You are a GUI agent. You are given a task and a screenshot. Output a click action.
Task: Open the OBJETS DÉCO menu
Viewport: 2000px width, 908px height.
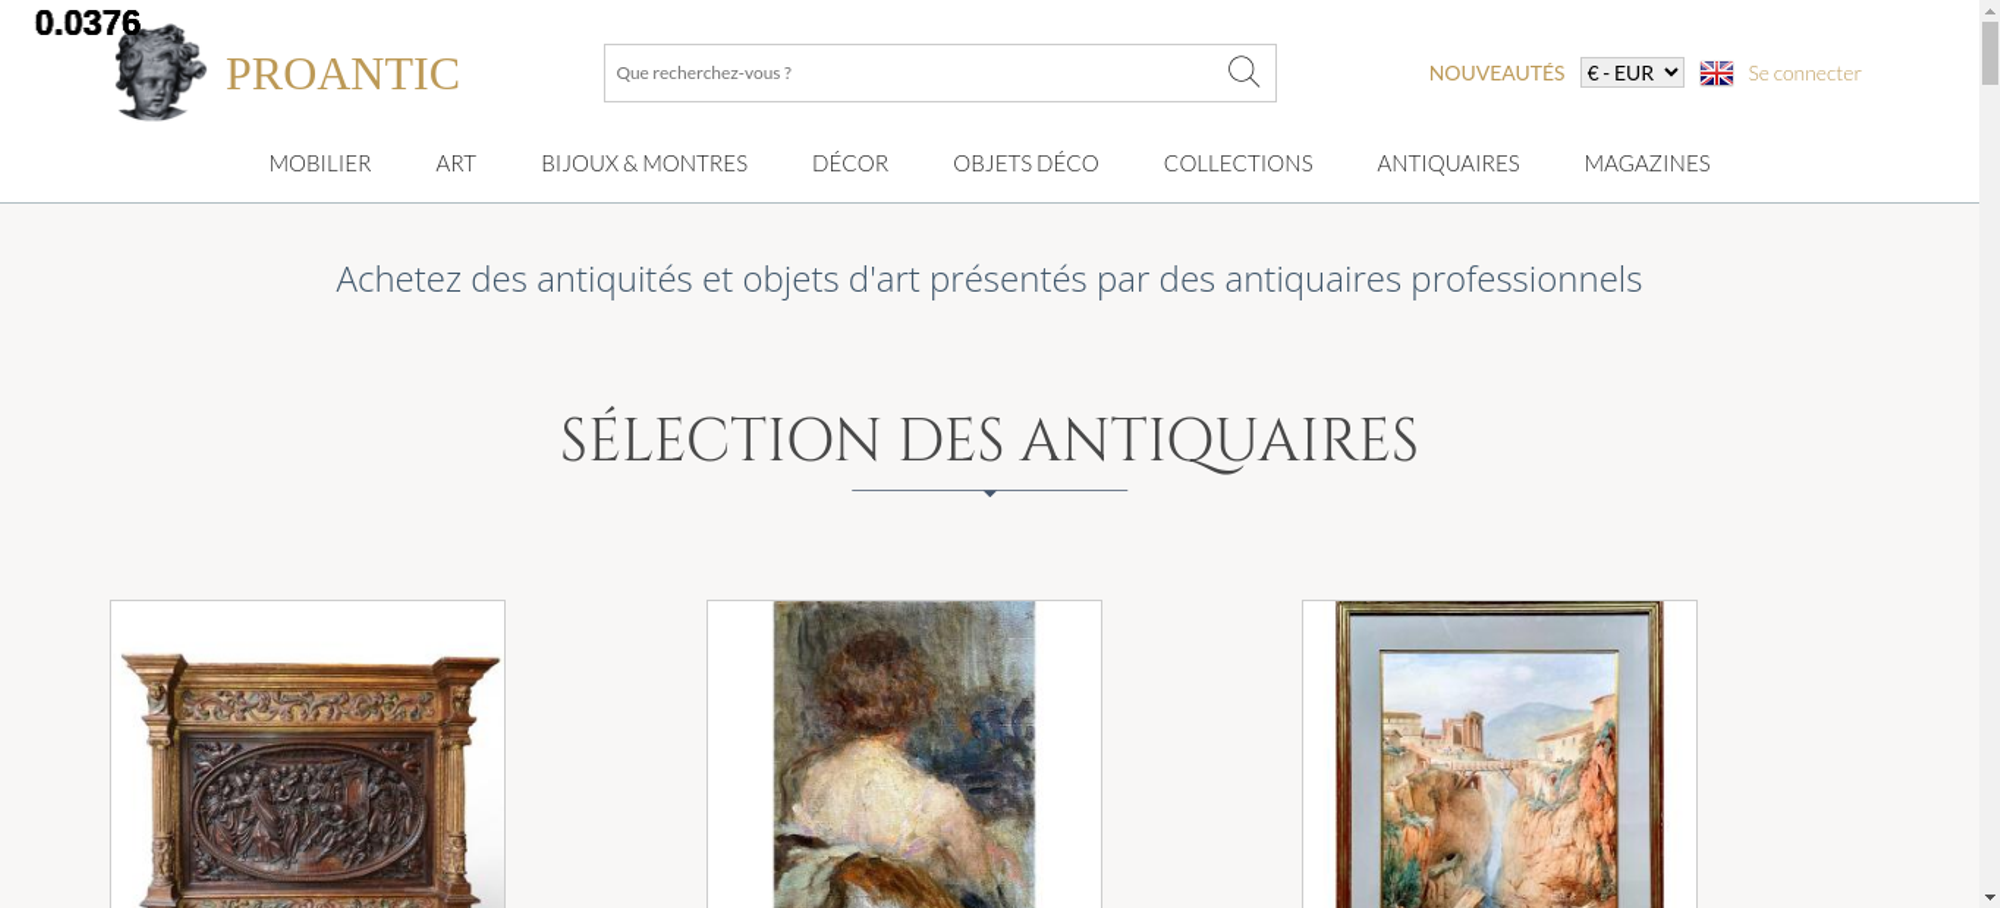coord(1026,163)
